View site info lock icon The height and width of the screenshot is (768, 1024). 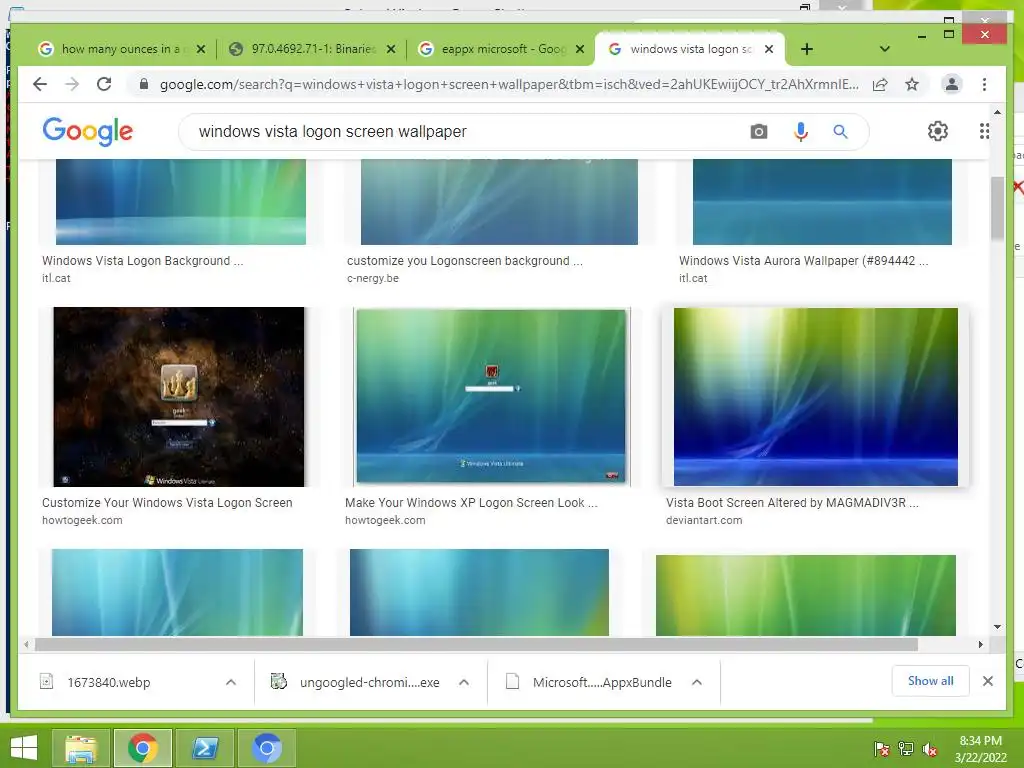(144, 84)
